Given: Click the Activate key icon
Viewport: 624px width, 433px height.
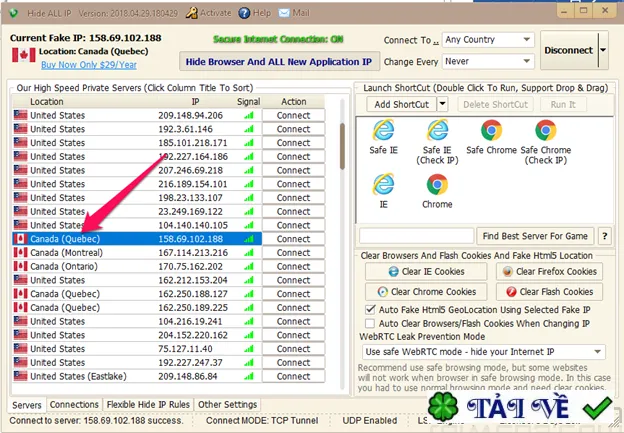Looking at the screenshot, I should pyautogui.click(x=192, y=13).
